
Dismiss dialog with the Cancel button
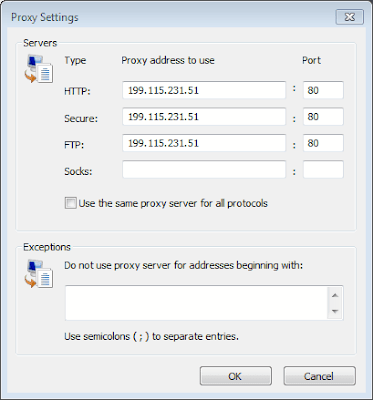[320, 376]
